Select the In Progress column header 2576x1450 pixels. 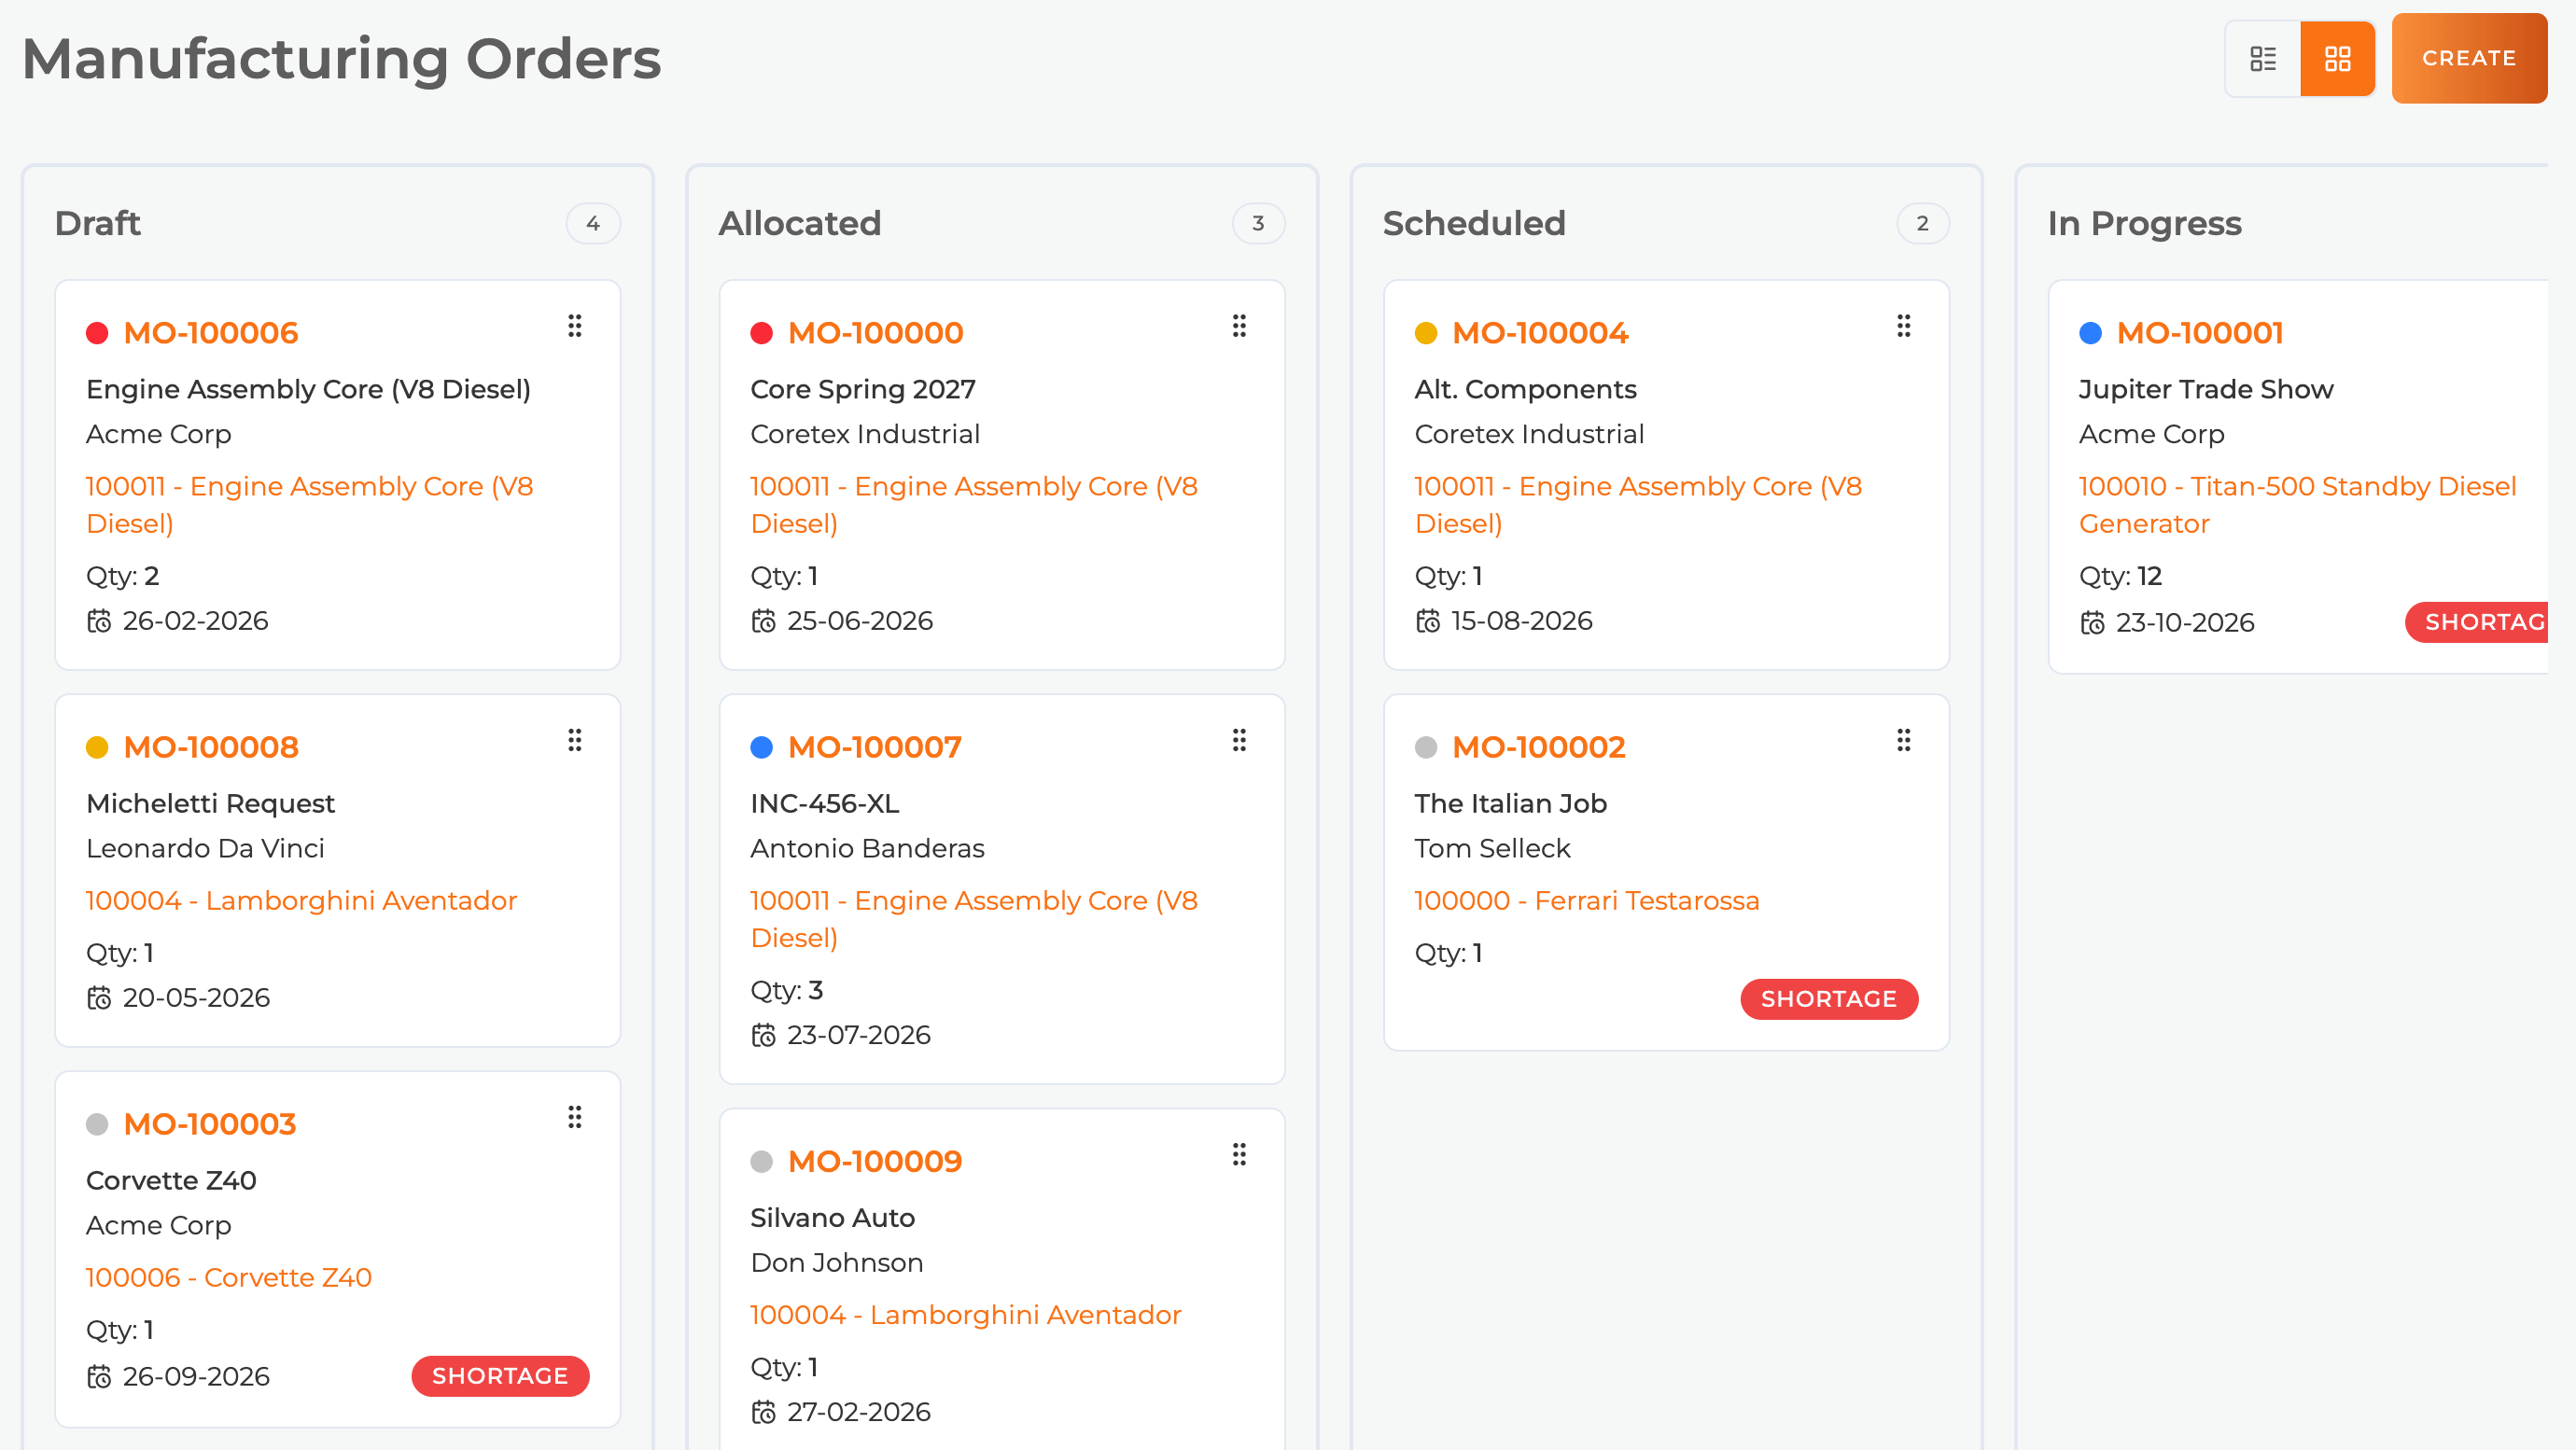click(2144, 223)
